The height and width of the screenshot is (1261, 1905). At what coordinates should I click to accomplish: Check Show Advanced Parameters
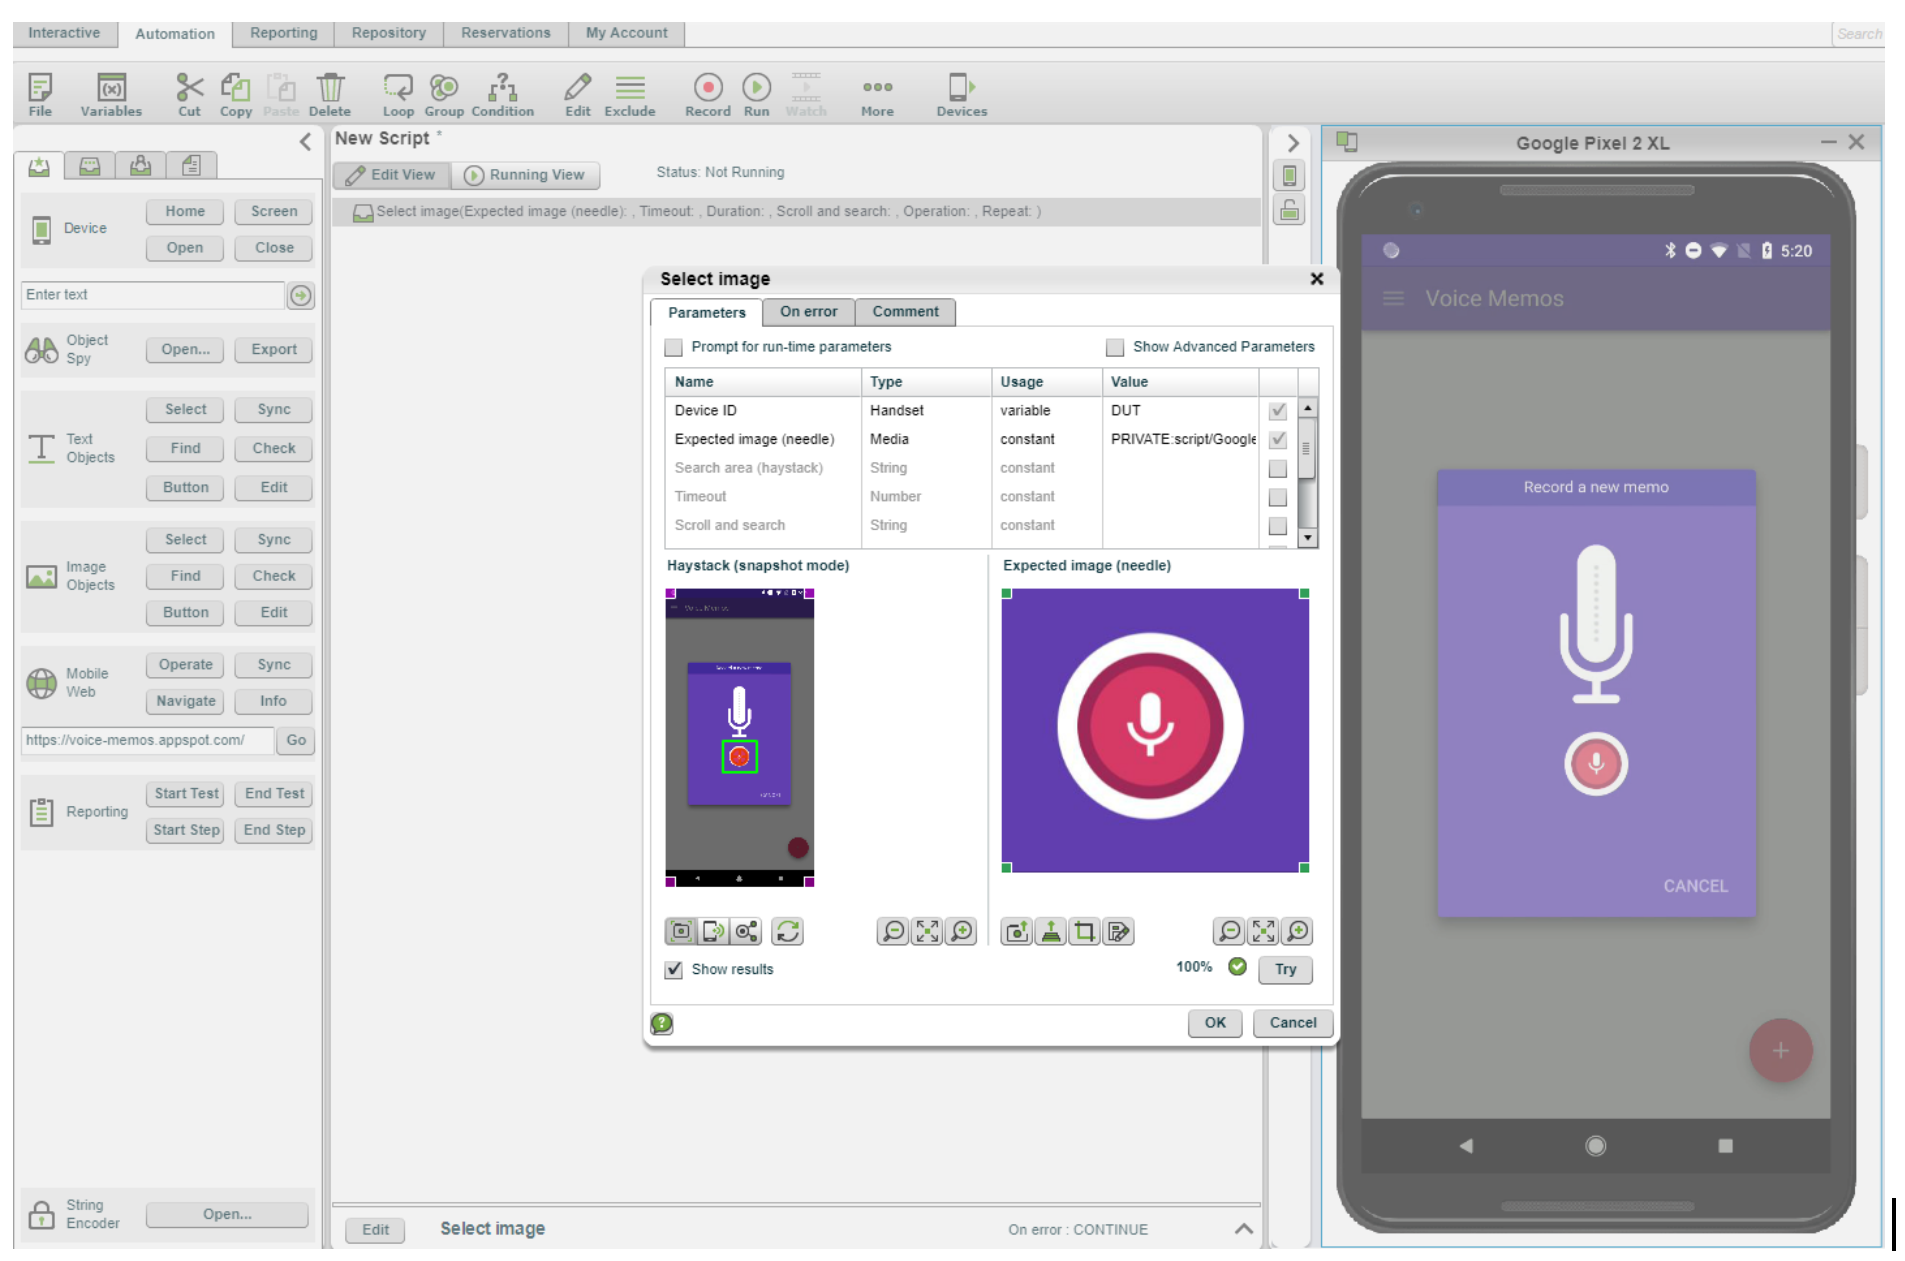click(1115, 347)
